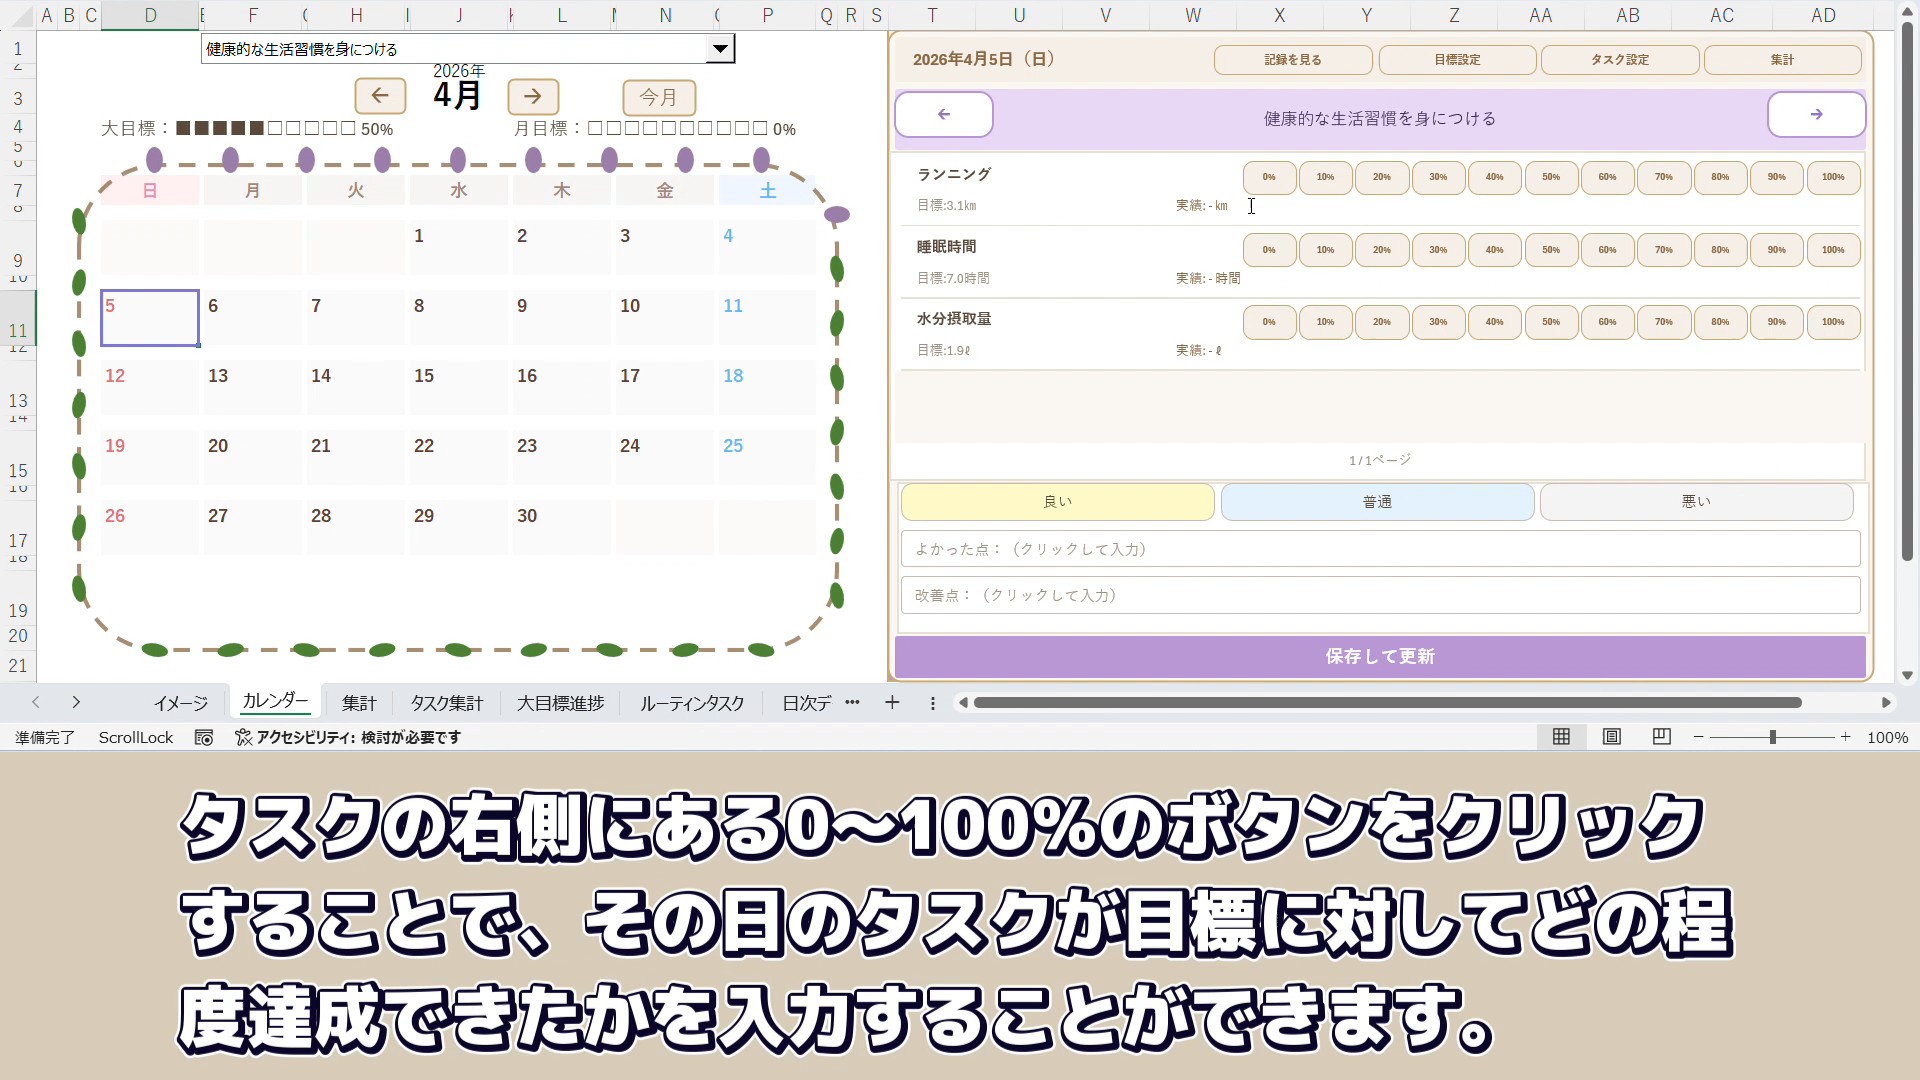Switch to the 集計 sheet tab

[x=359, y=703]
